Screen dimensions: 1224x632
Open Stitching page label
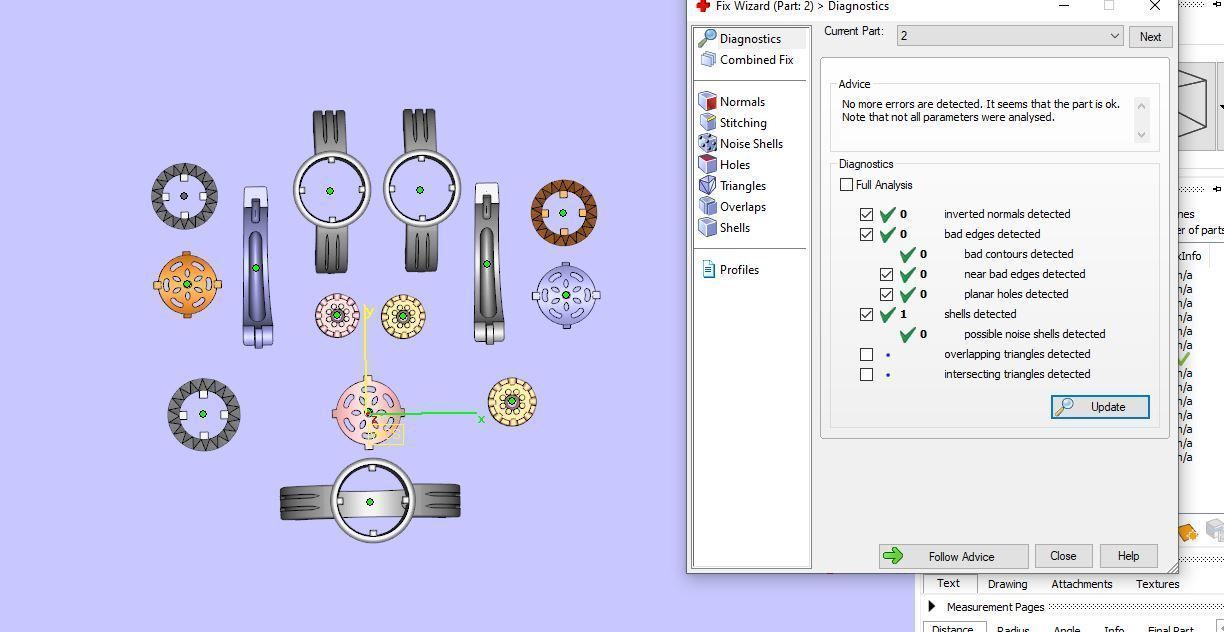(x=743, y=123)
